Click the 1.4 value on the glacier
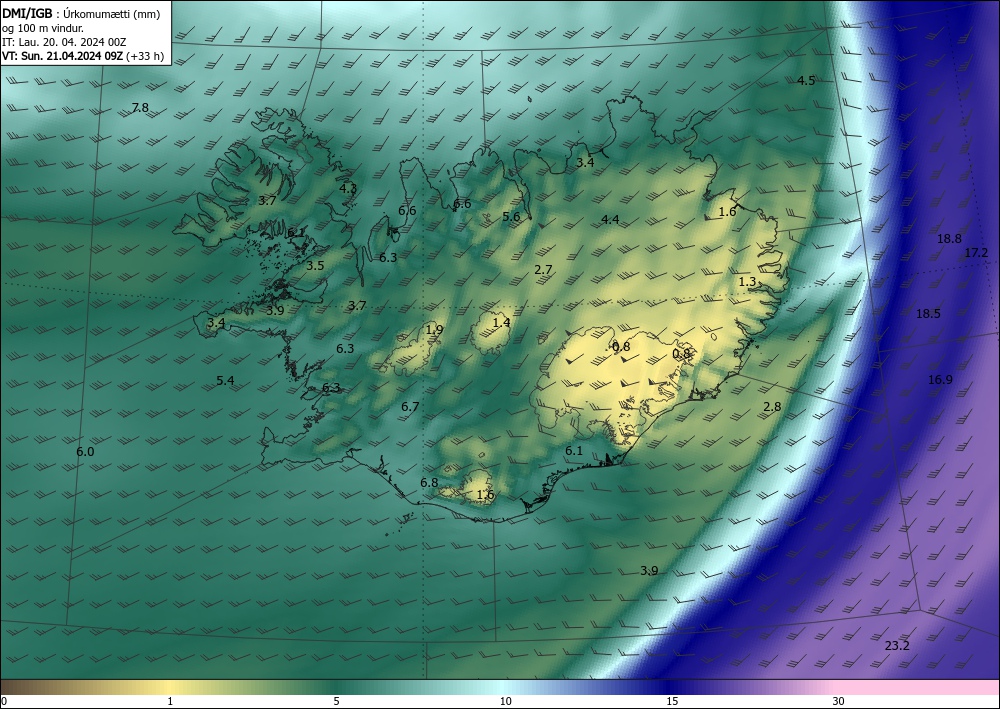Screen dimensions: 1000x709 502,323
